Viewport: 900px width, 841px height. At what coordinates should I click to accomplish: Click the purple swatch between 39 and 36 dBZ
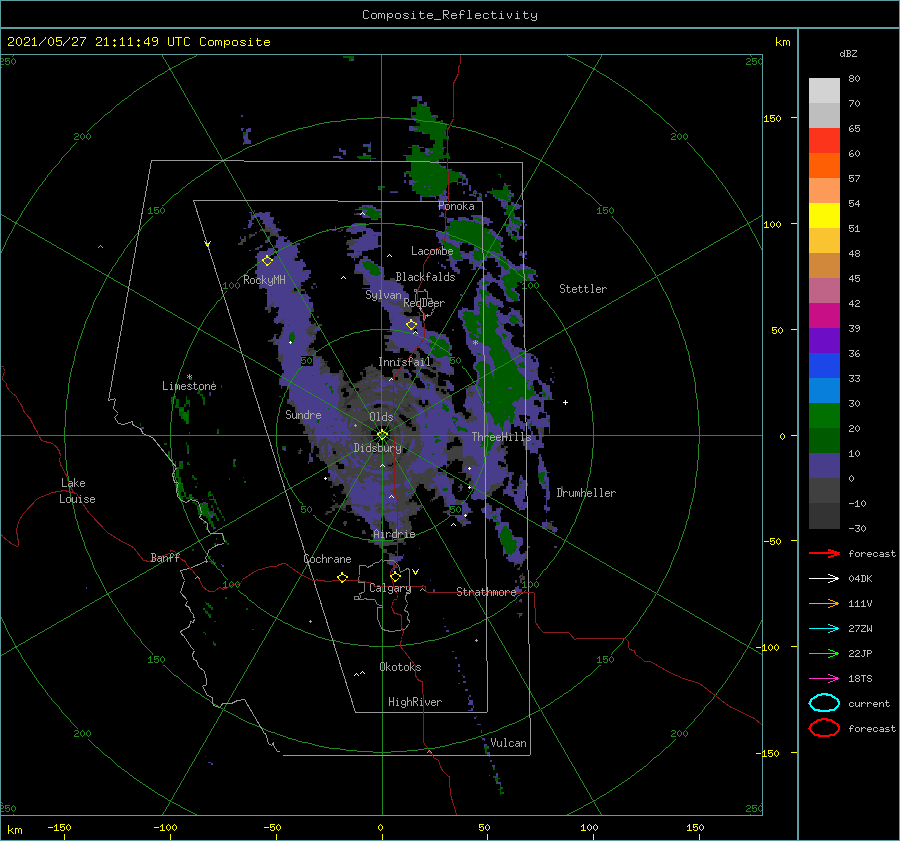[x=824, y=340]
